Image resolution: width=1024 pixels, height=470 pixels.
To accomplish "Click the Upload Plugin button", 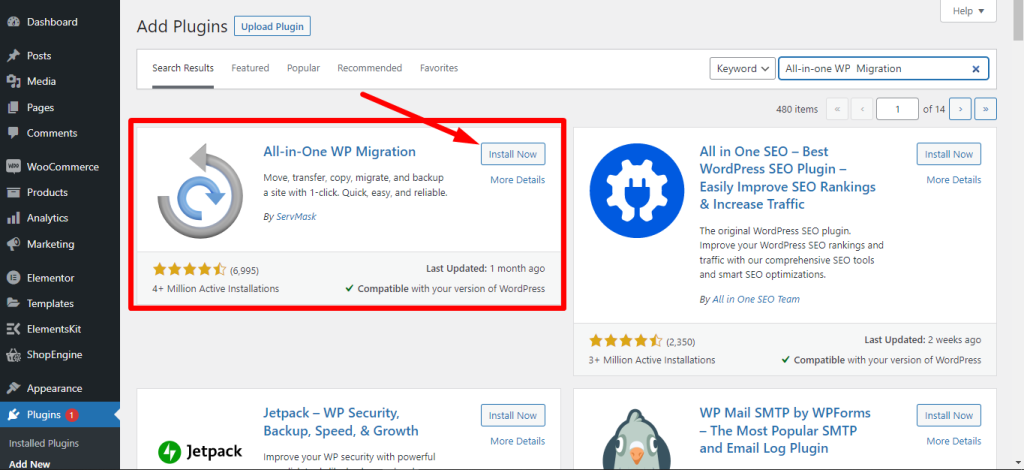I will pos(272,27).
